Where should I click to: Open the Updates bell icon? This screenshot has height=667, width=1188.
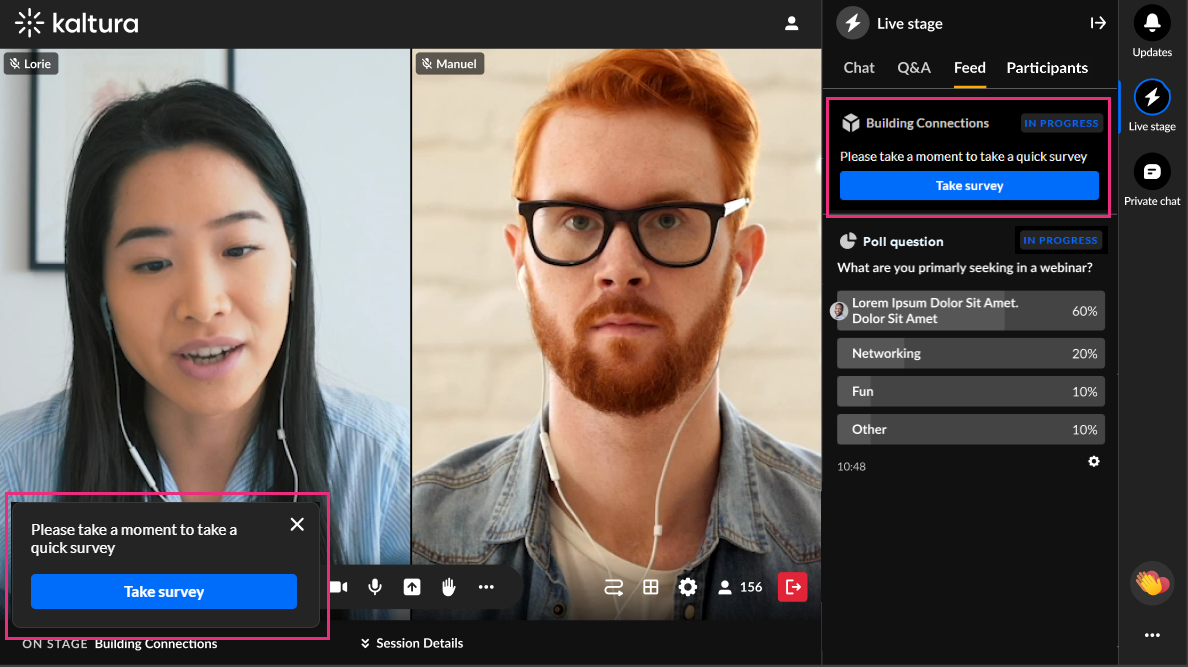coord(1152,23)
